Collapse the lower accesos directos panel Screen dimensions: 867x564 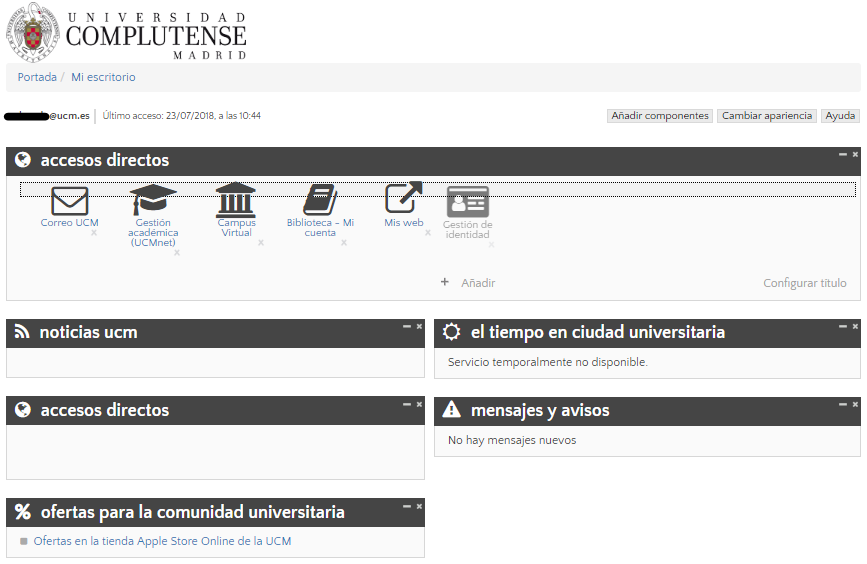(x=407, y=404)
